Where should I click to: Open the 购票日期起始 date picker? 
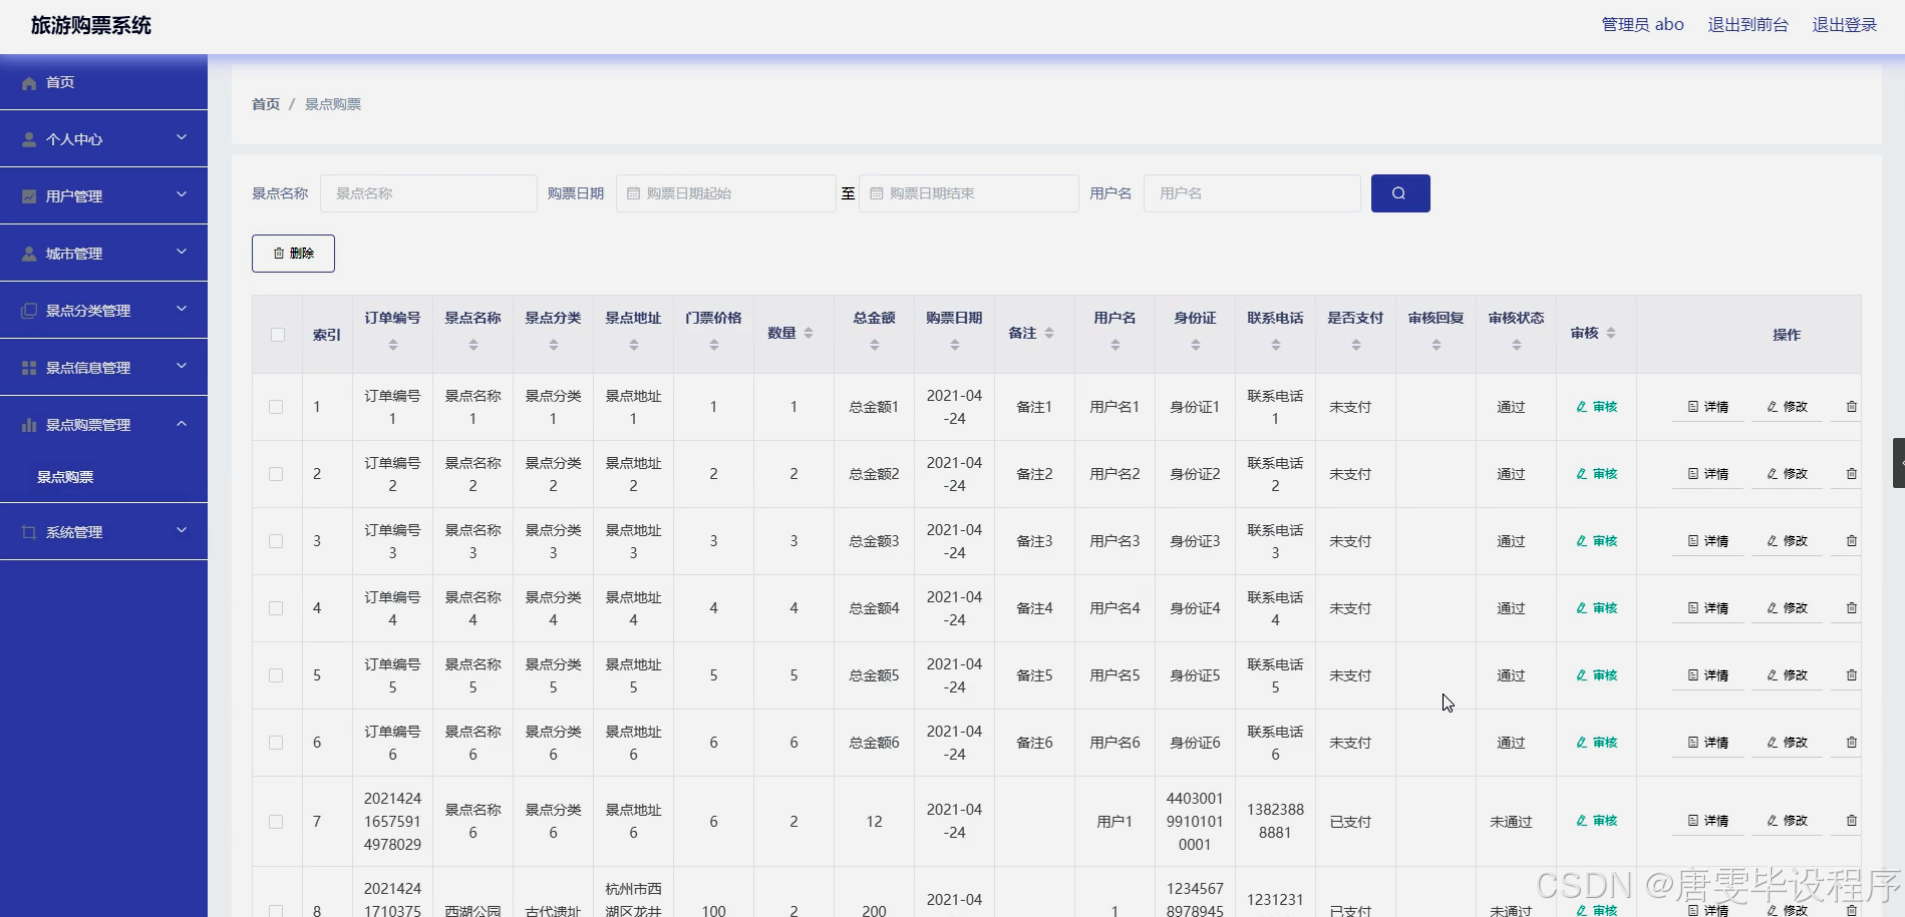pyautogui.click(x=726, y=193)
